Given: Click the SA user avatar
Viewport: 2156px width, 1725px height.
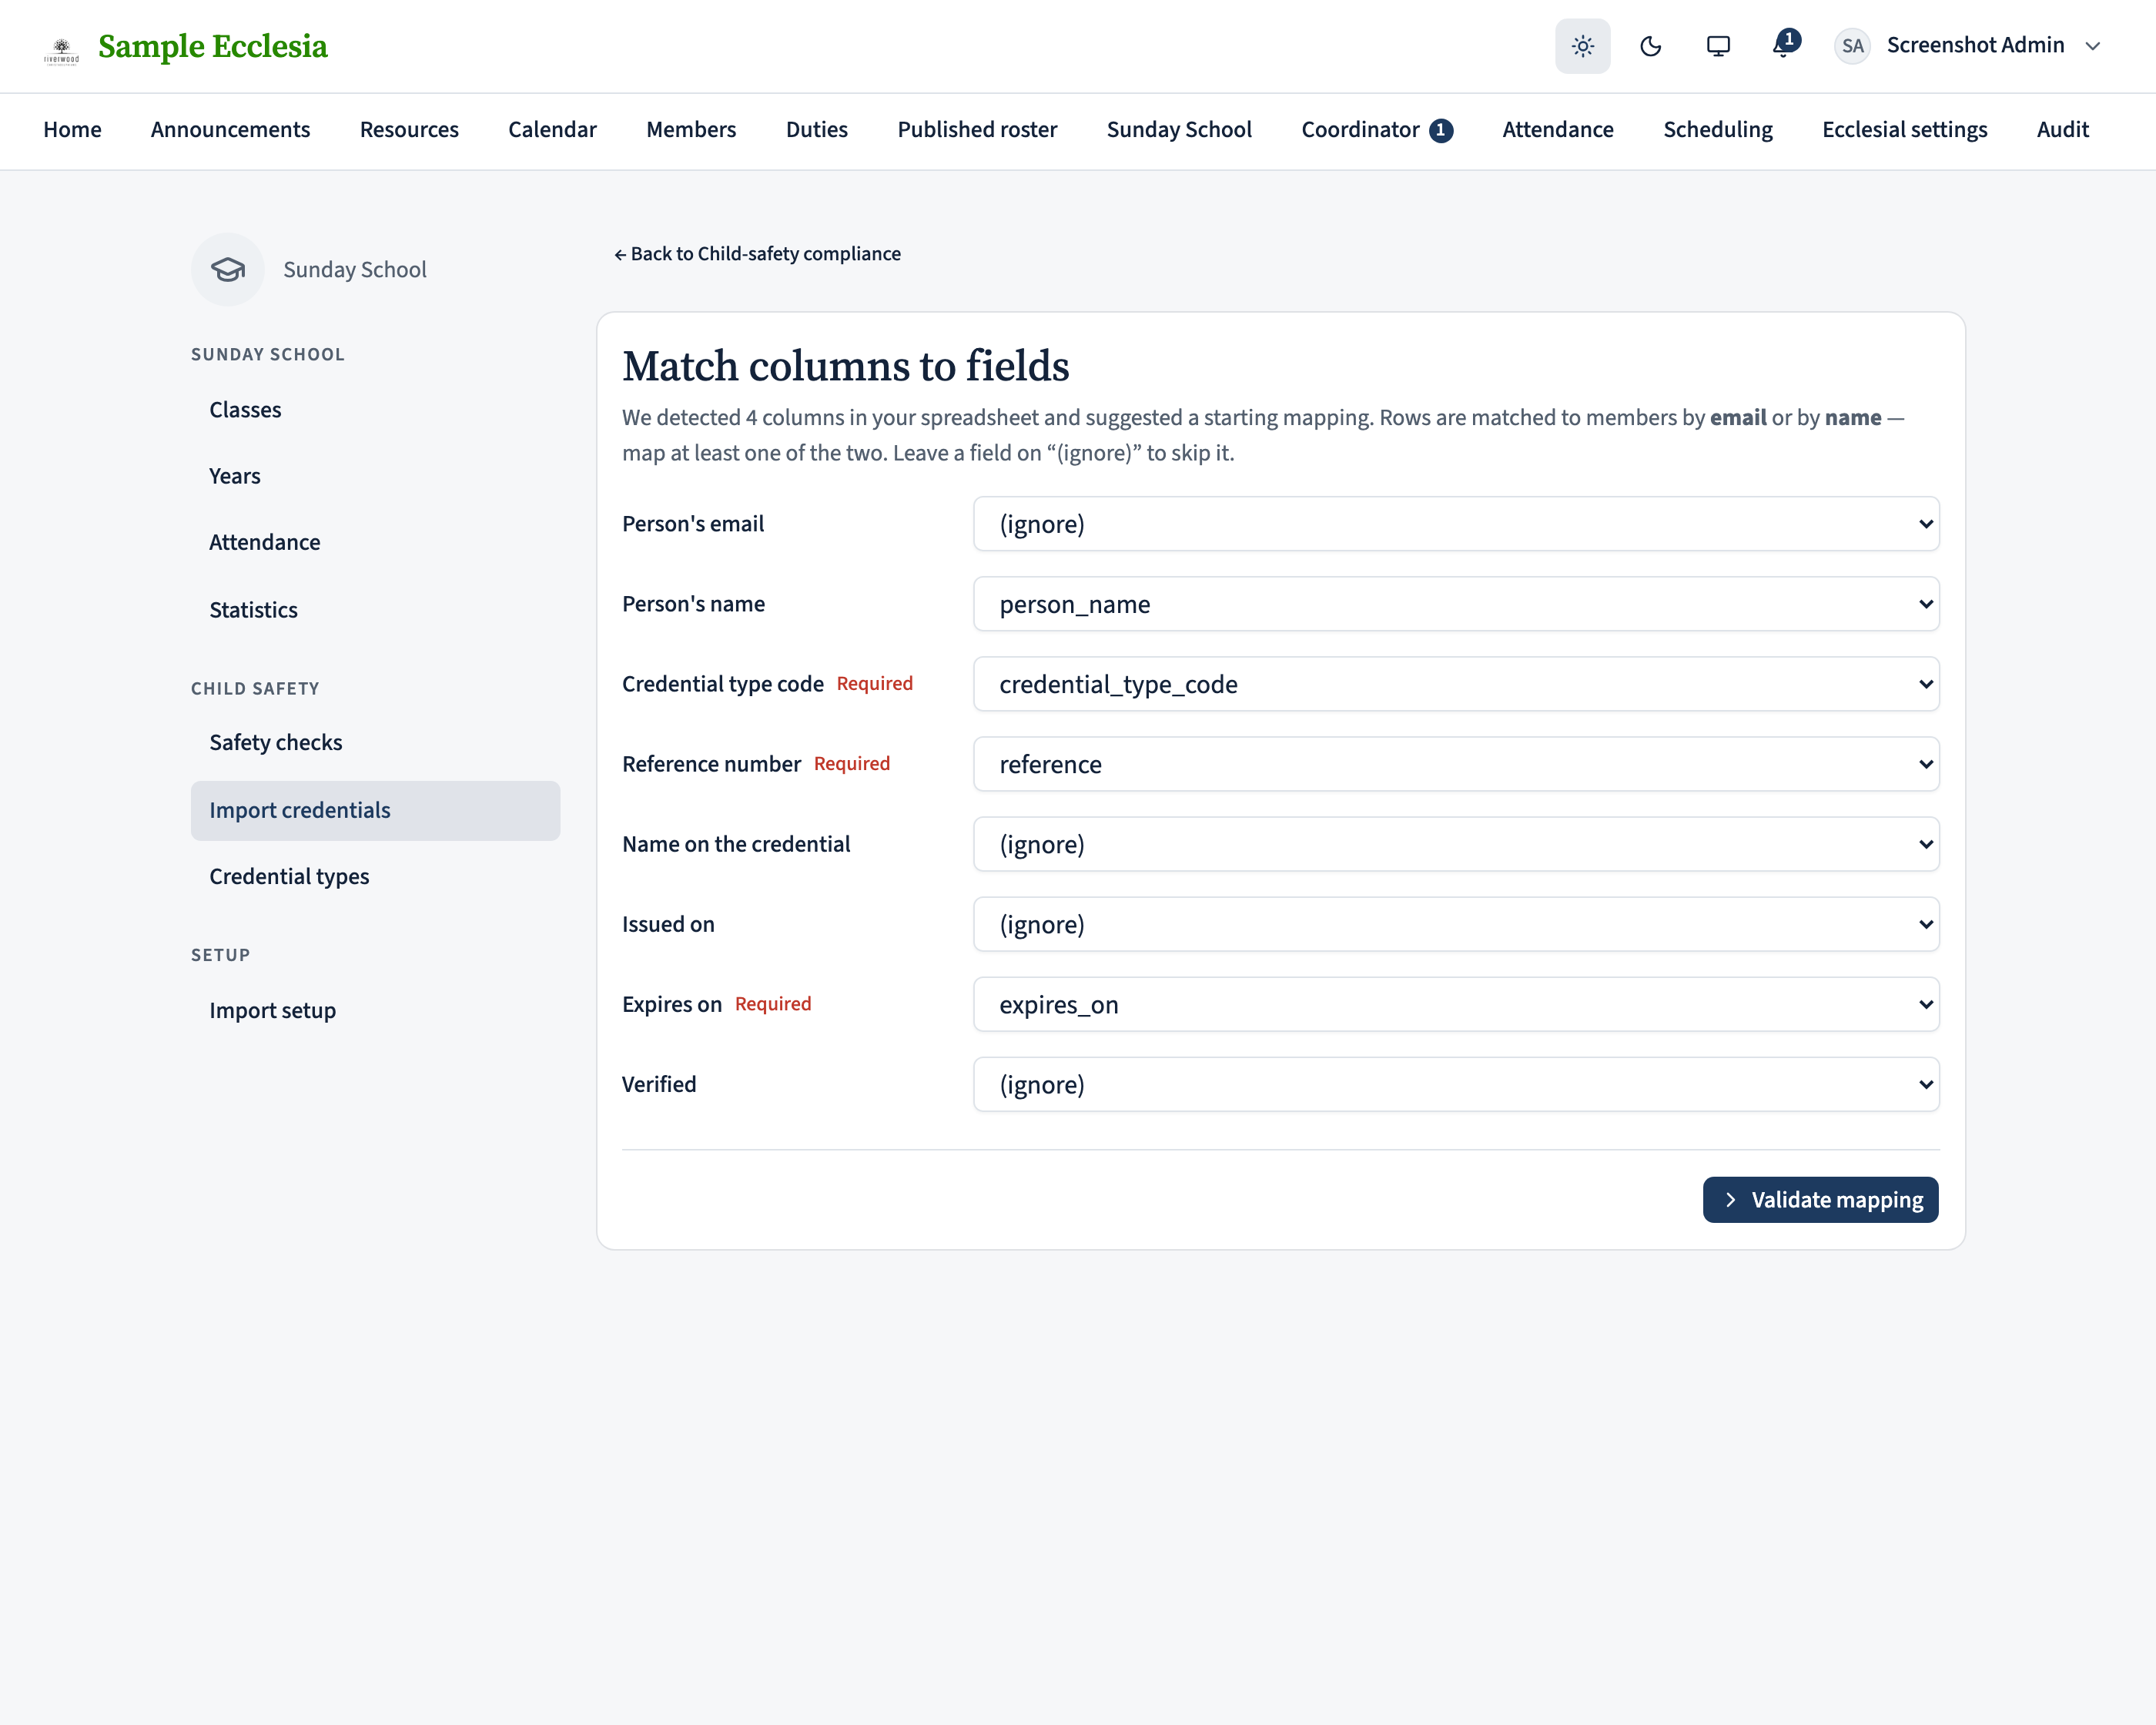Looking at the screenshot, I should pos(1852,46).
